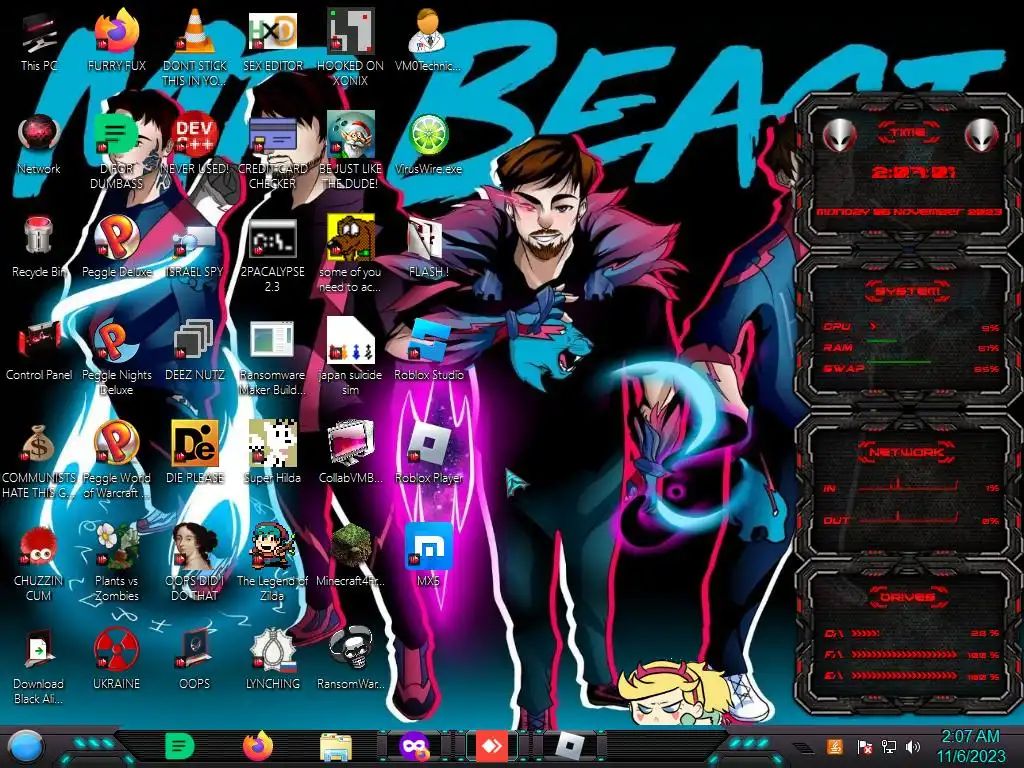
Task: Launch Peggle Deluxe
Action: click(x=117, y=238)
